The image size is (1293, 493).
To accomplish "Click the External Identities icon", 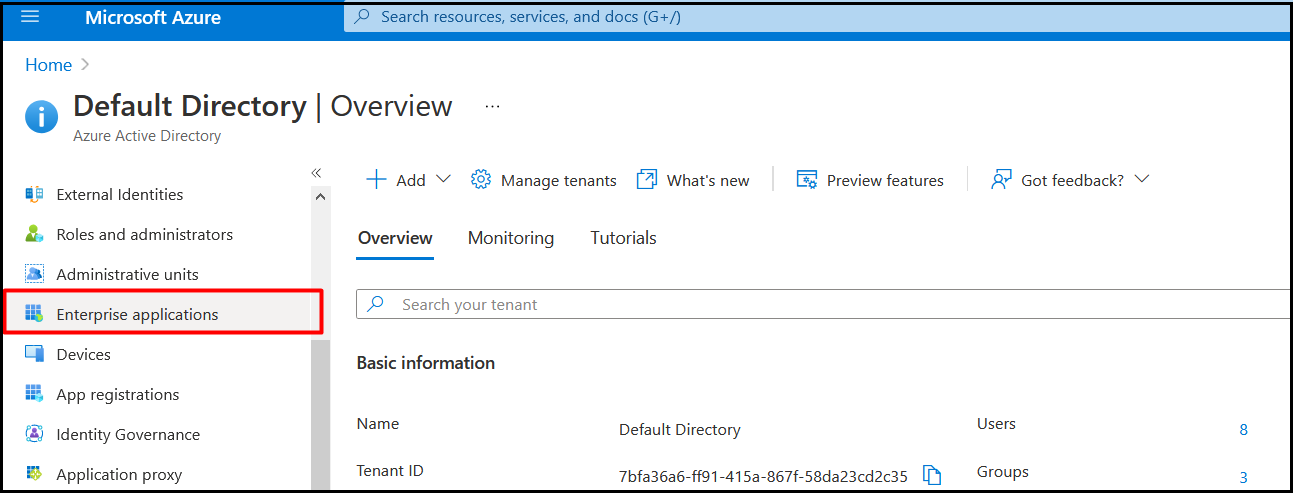I will (34, 194).
